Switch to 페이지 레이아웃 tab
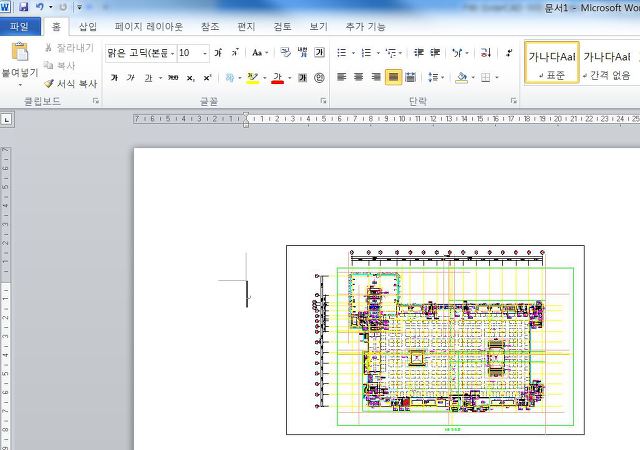The height and width of the screenshot is (450, 640). (148, 27)
